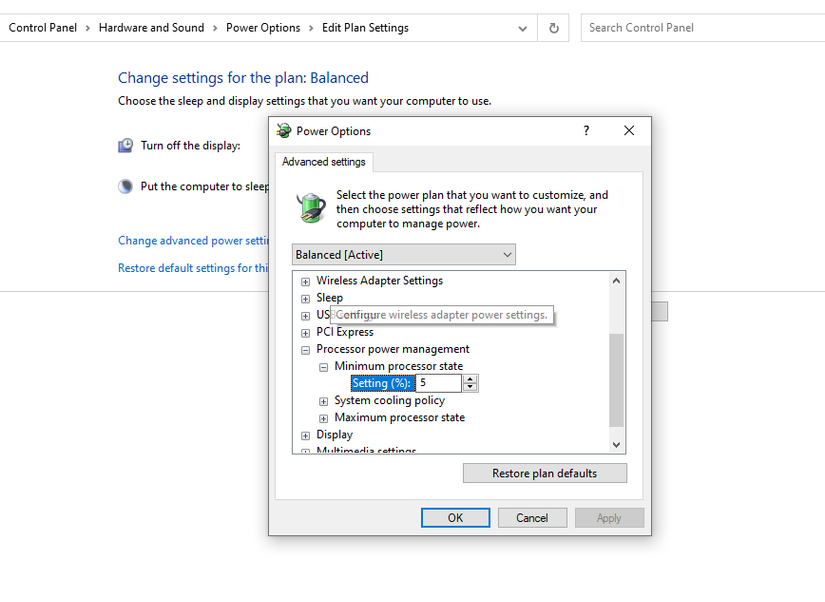Click the sleep icon beside Put the computer

click(x=124, y=186)
